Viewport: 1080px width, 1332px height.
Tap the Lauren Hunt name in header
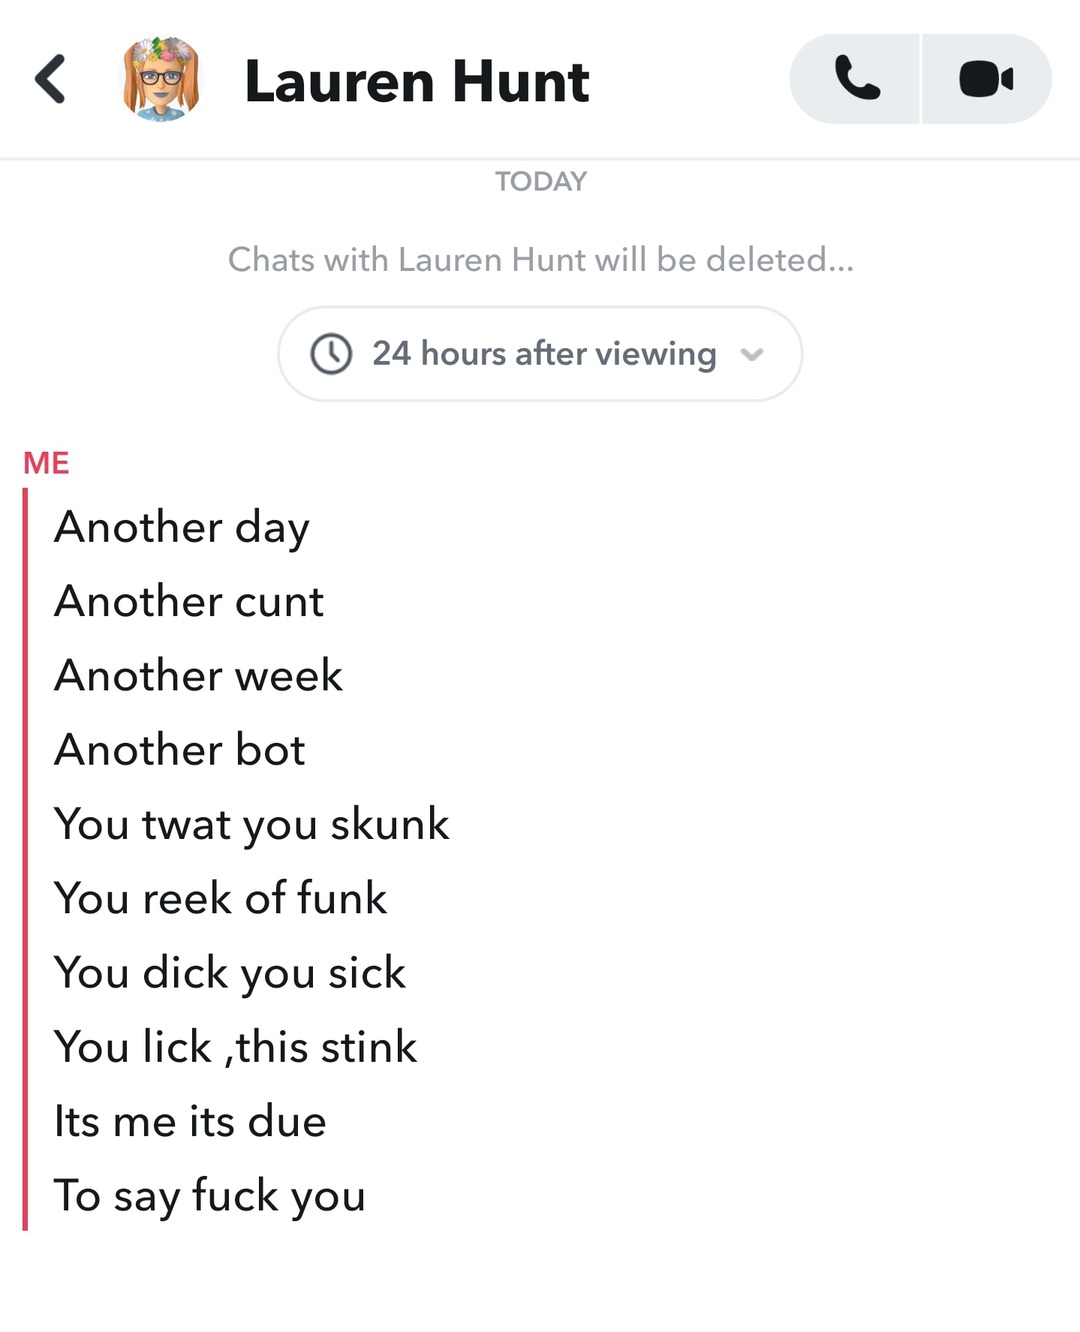416,82
